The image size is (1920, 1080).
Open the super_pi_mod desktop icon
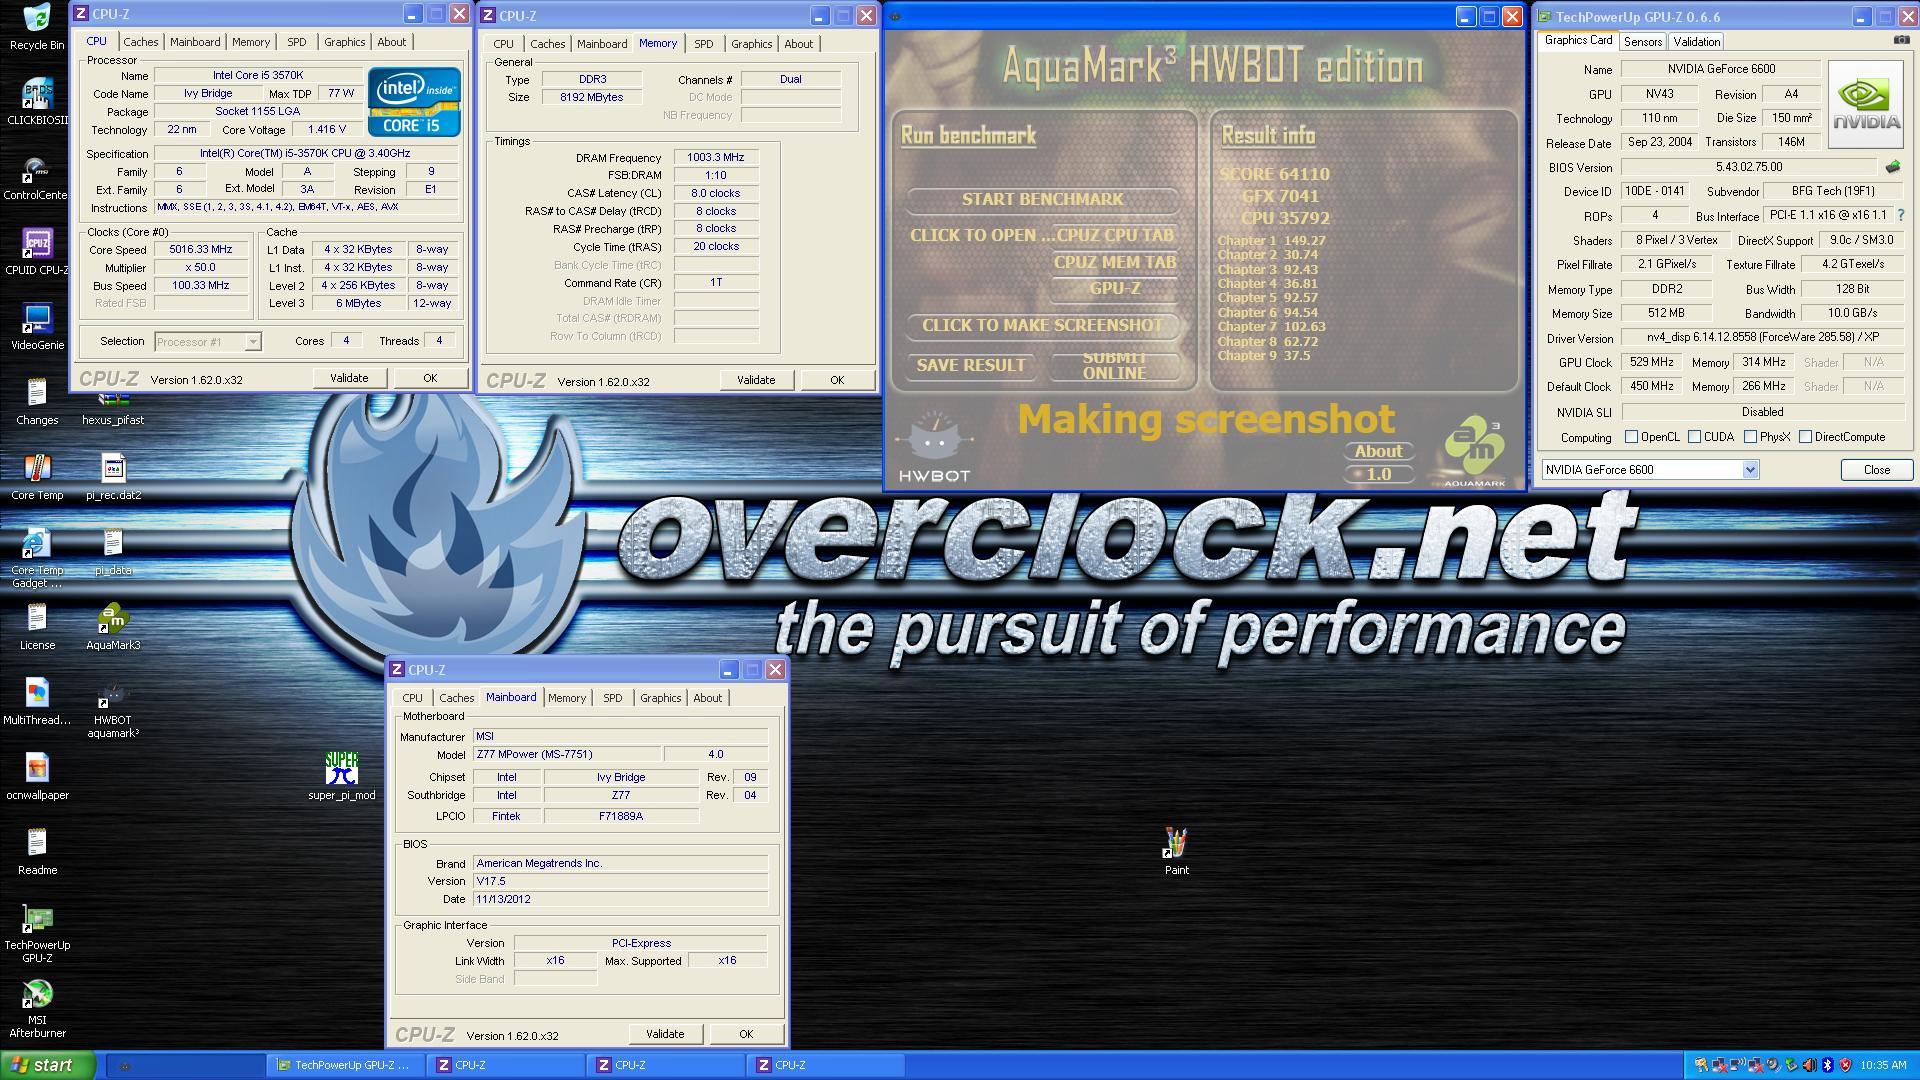point(342,776)
